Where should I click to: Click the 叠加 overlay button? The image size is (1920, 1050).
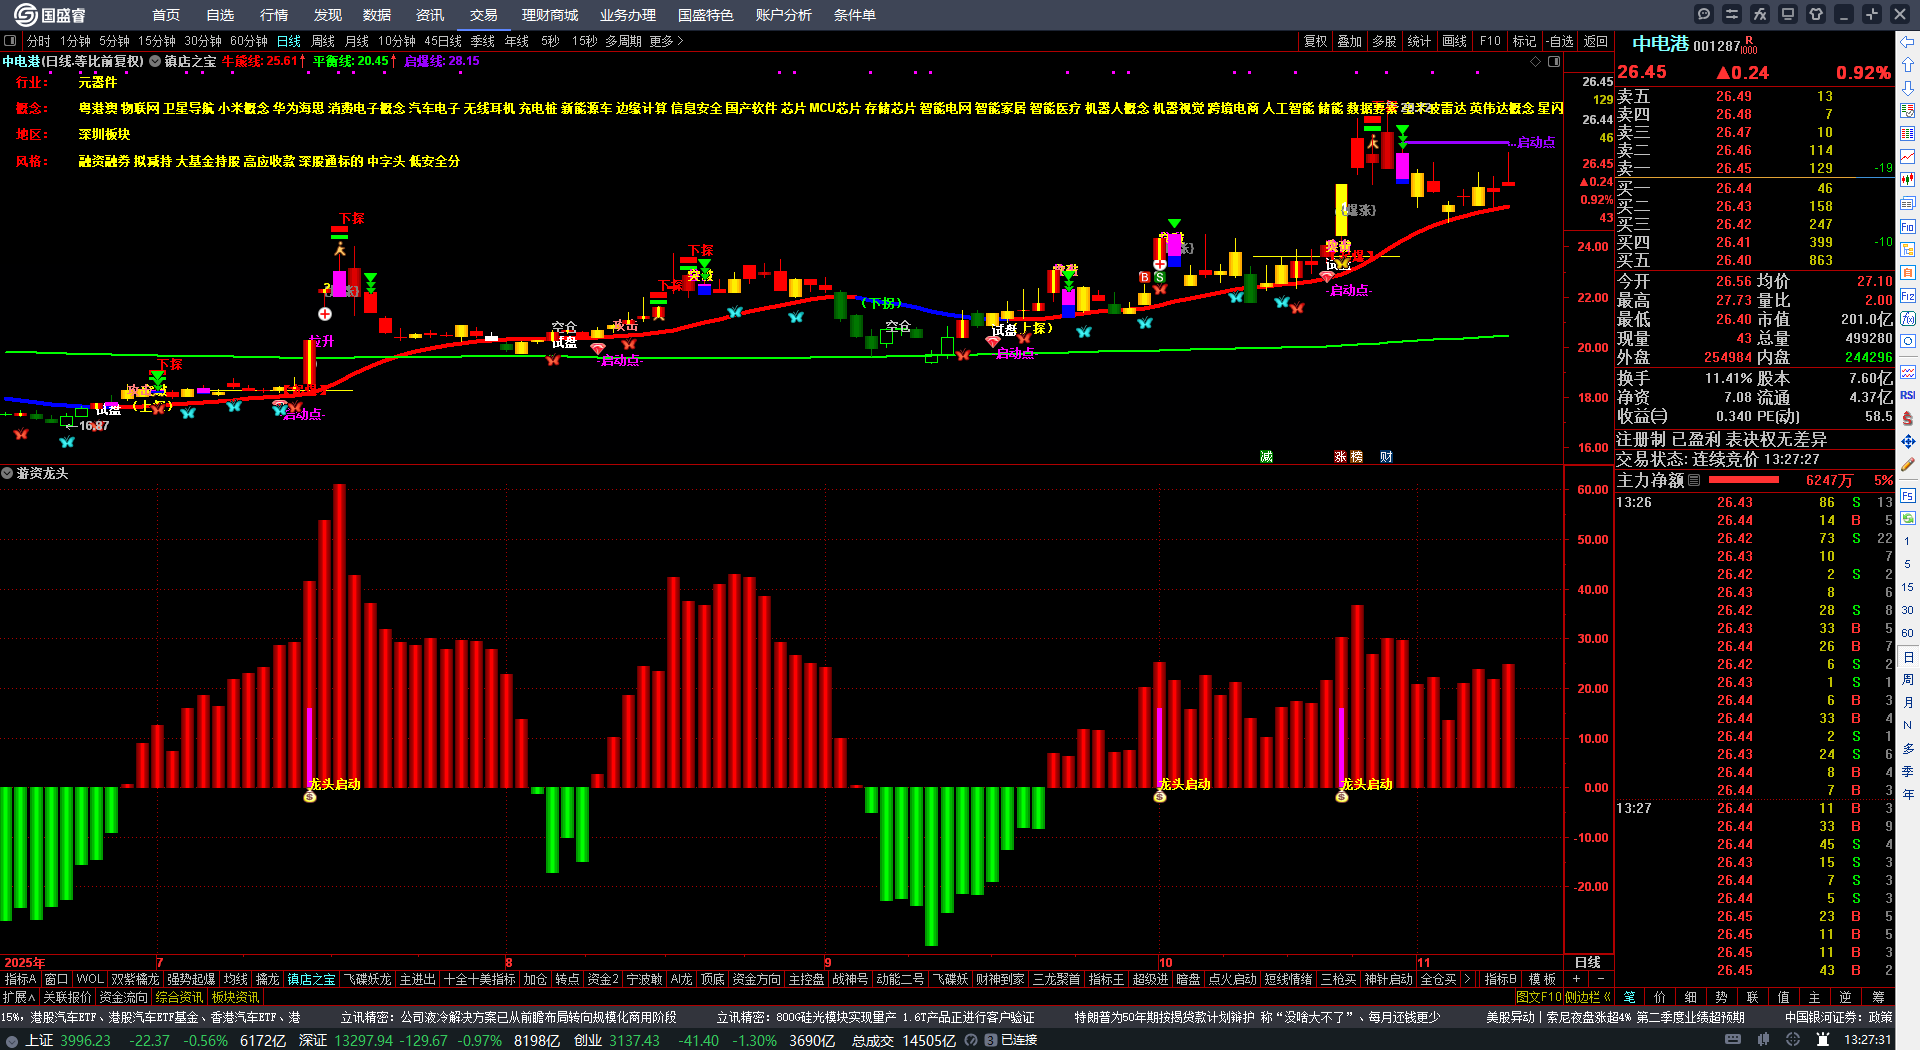tap(1350, 41)
